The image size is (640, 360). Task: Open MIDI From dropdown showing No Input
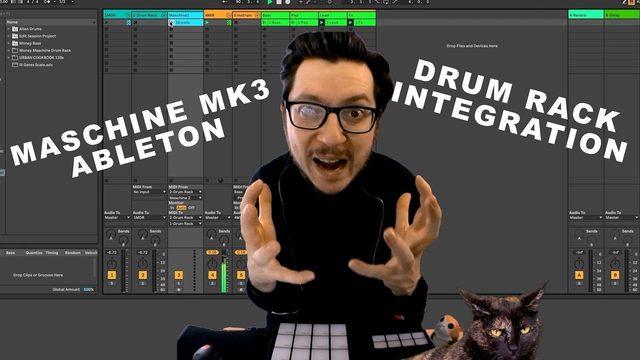(x=149, y=192)
